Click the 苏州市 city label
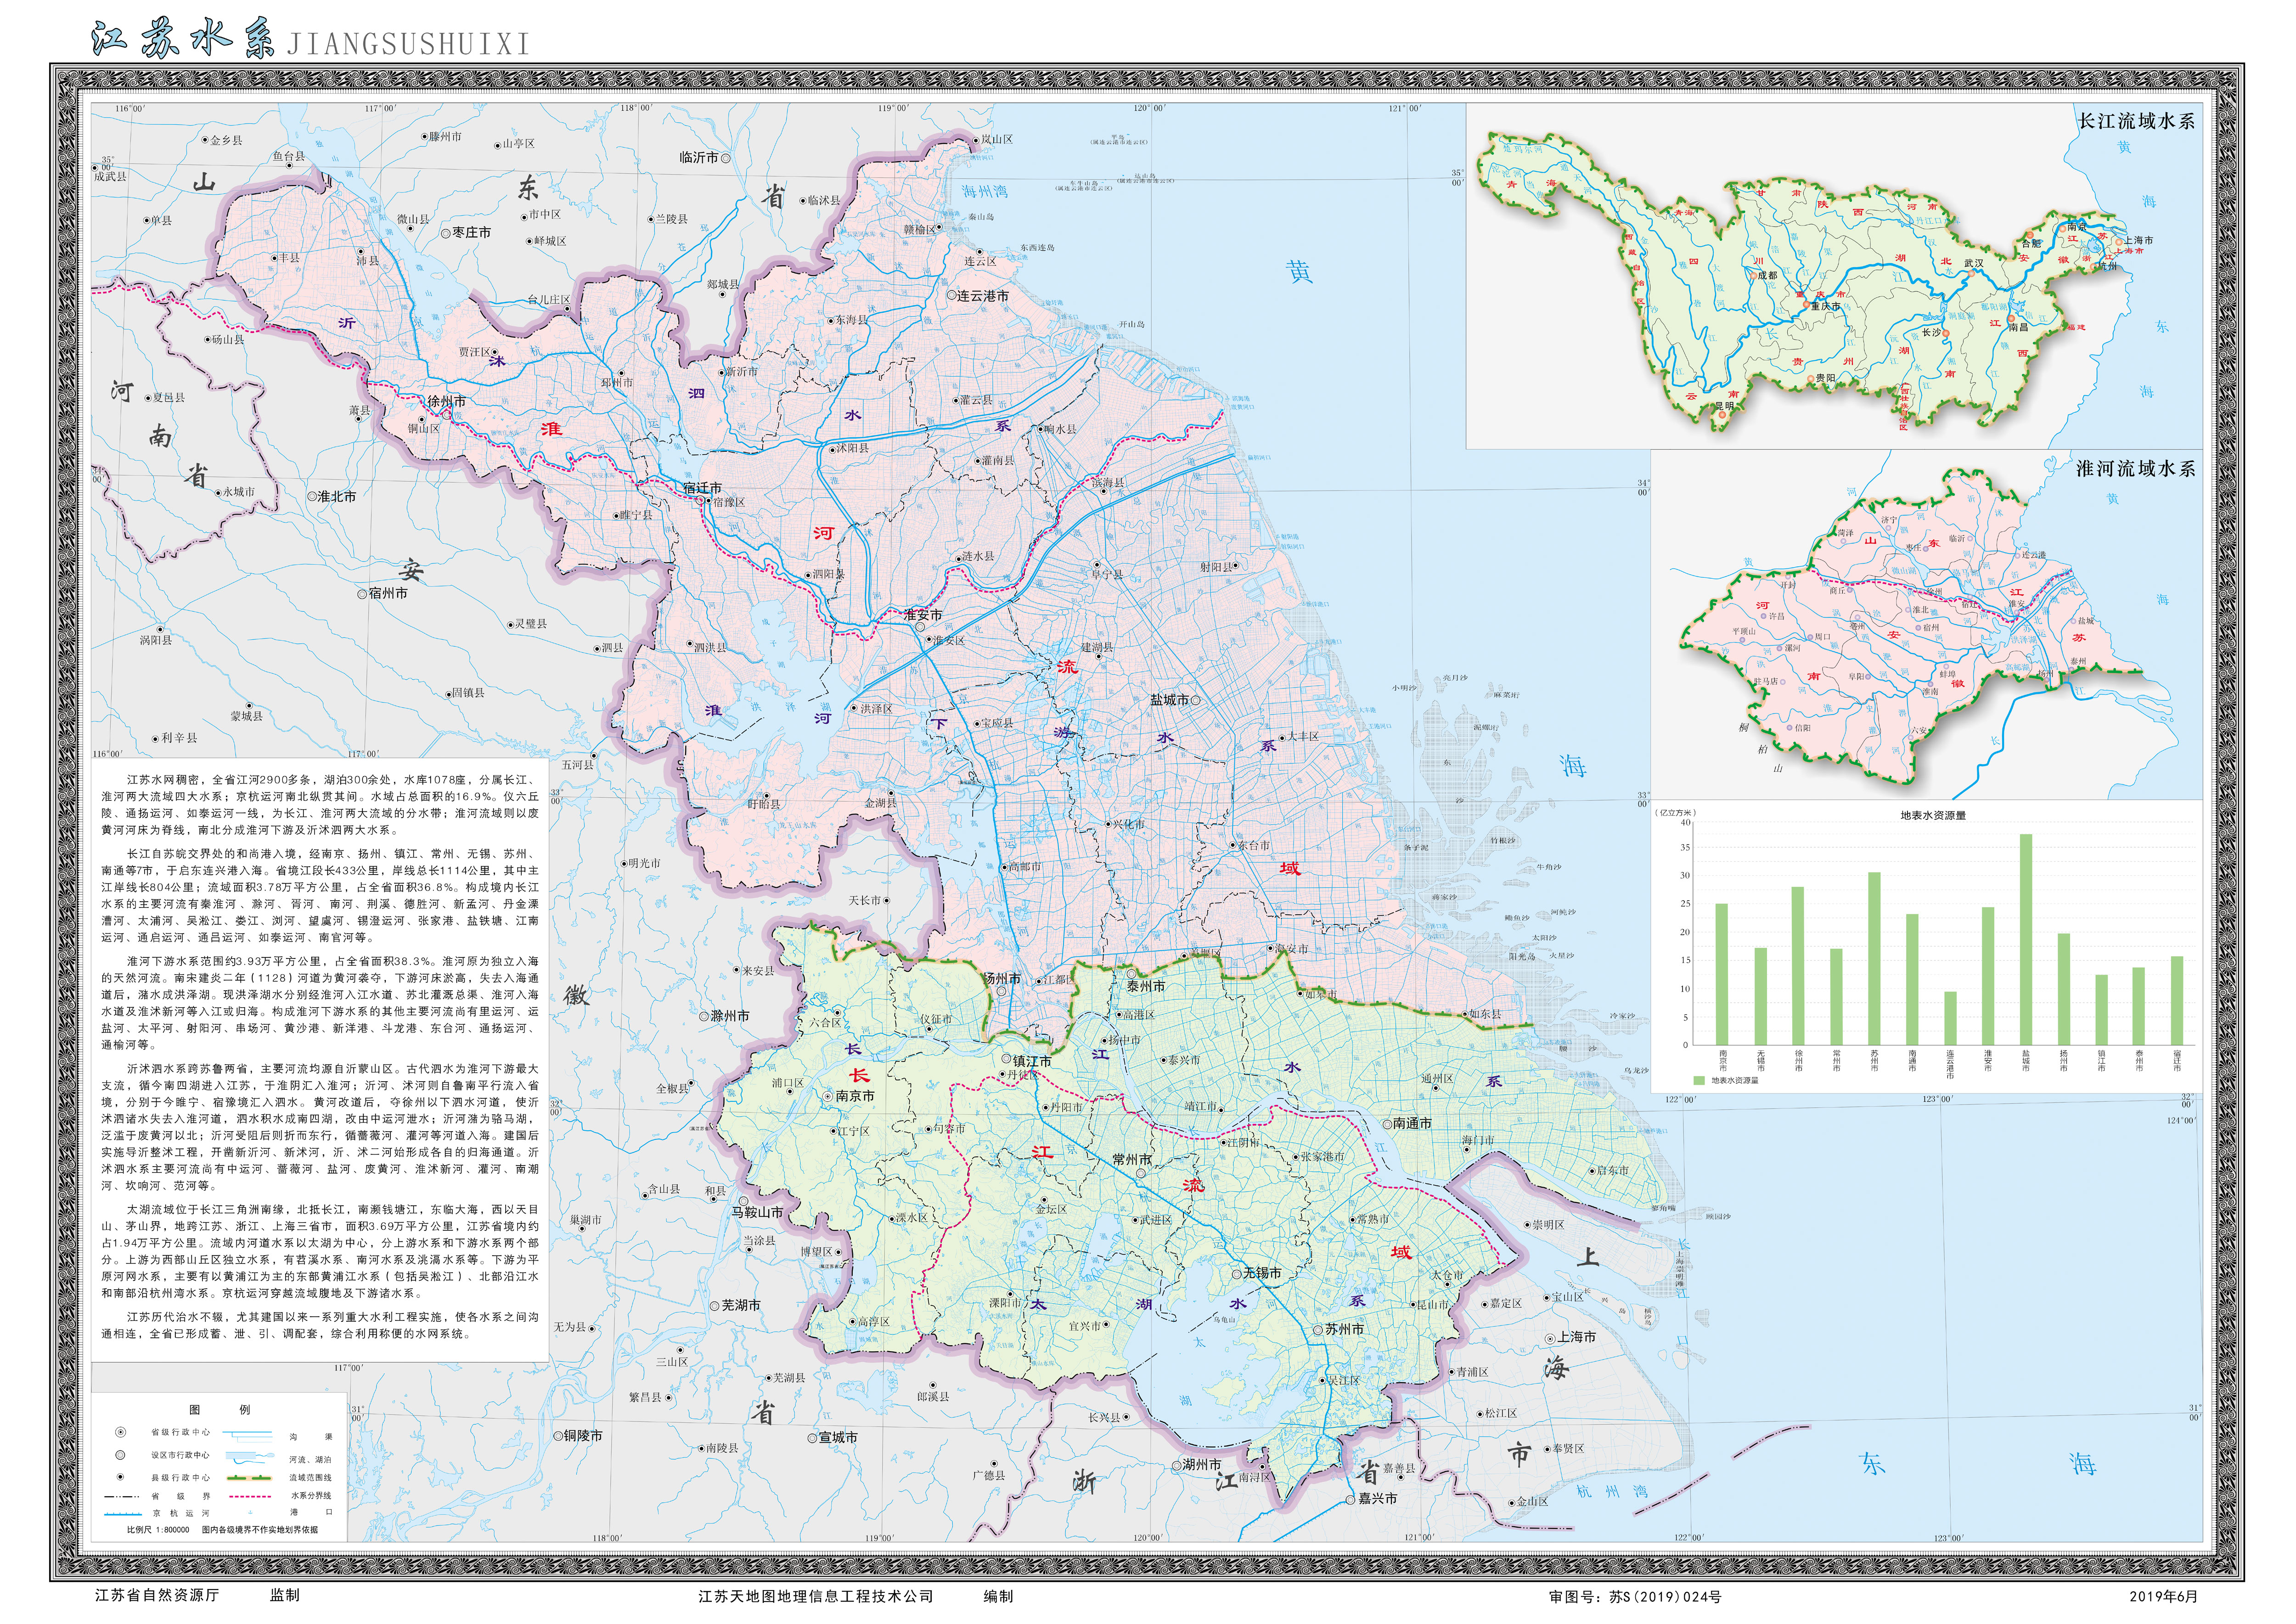The image size is (2296, 1624). point(1344,1329)
